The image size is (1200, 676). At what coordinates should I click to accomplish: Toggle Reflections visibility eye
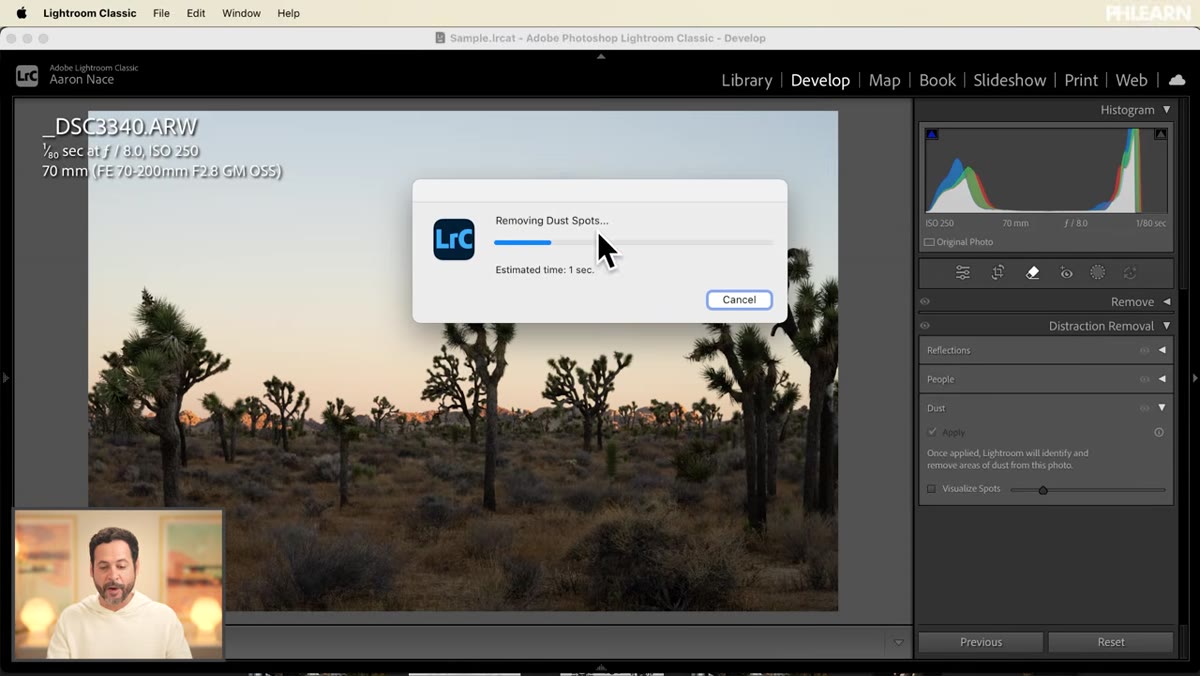[1145, 350]
